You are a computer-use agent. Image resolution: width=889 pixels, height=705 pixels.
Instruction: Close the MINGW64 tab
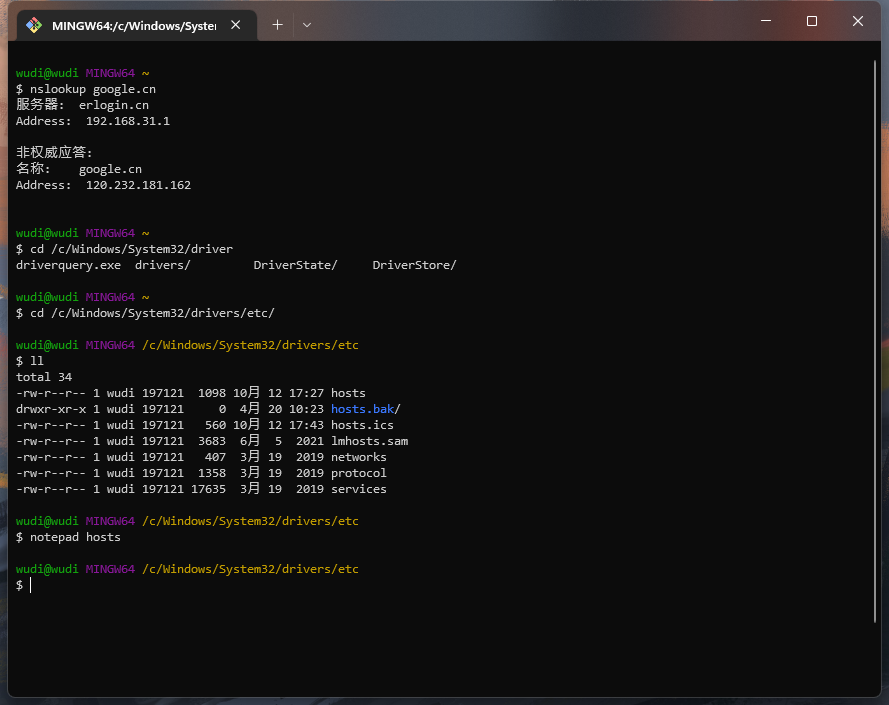tap(236, 25)
